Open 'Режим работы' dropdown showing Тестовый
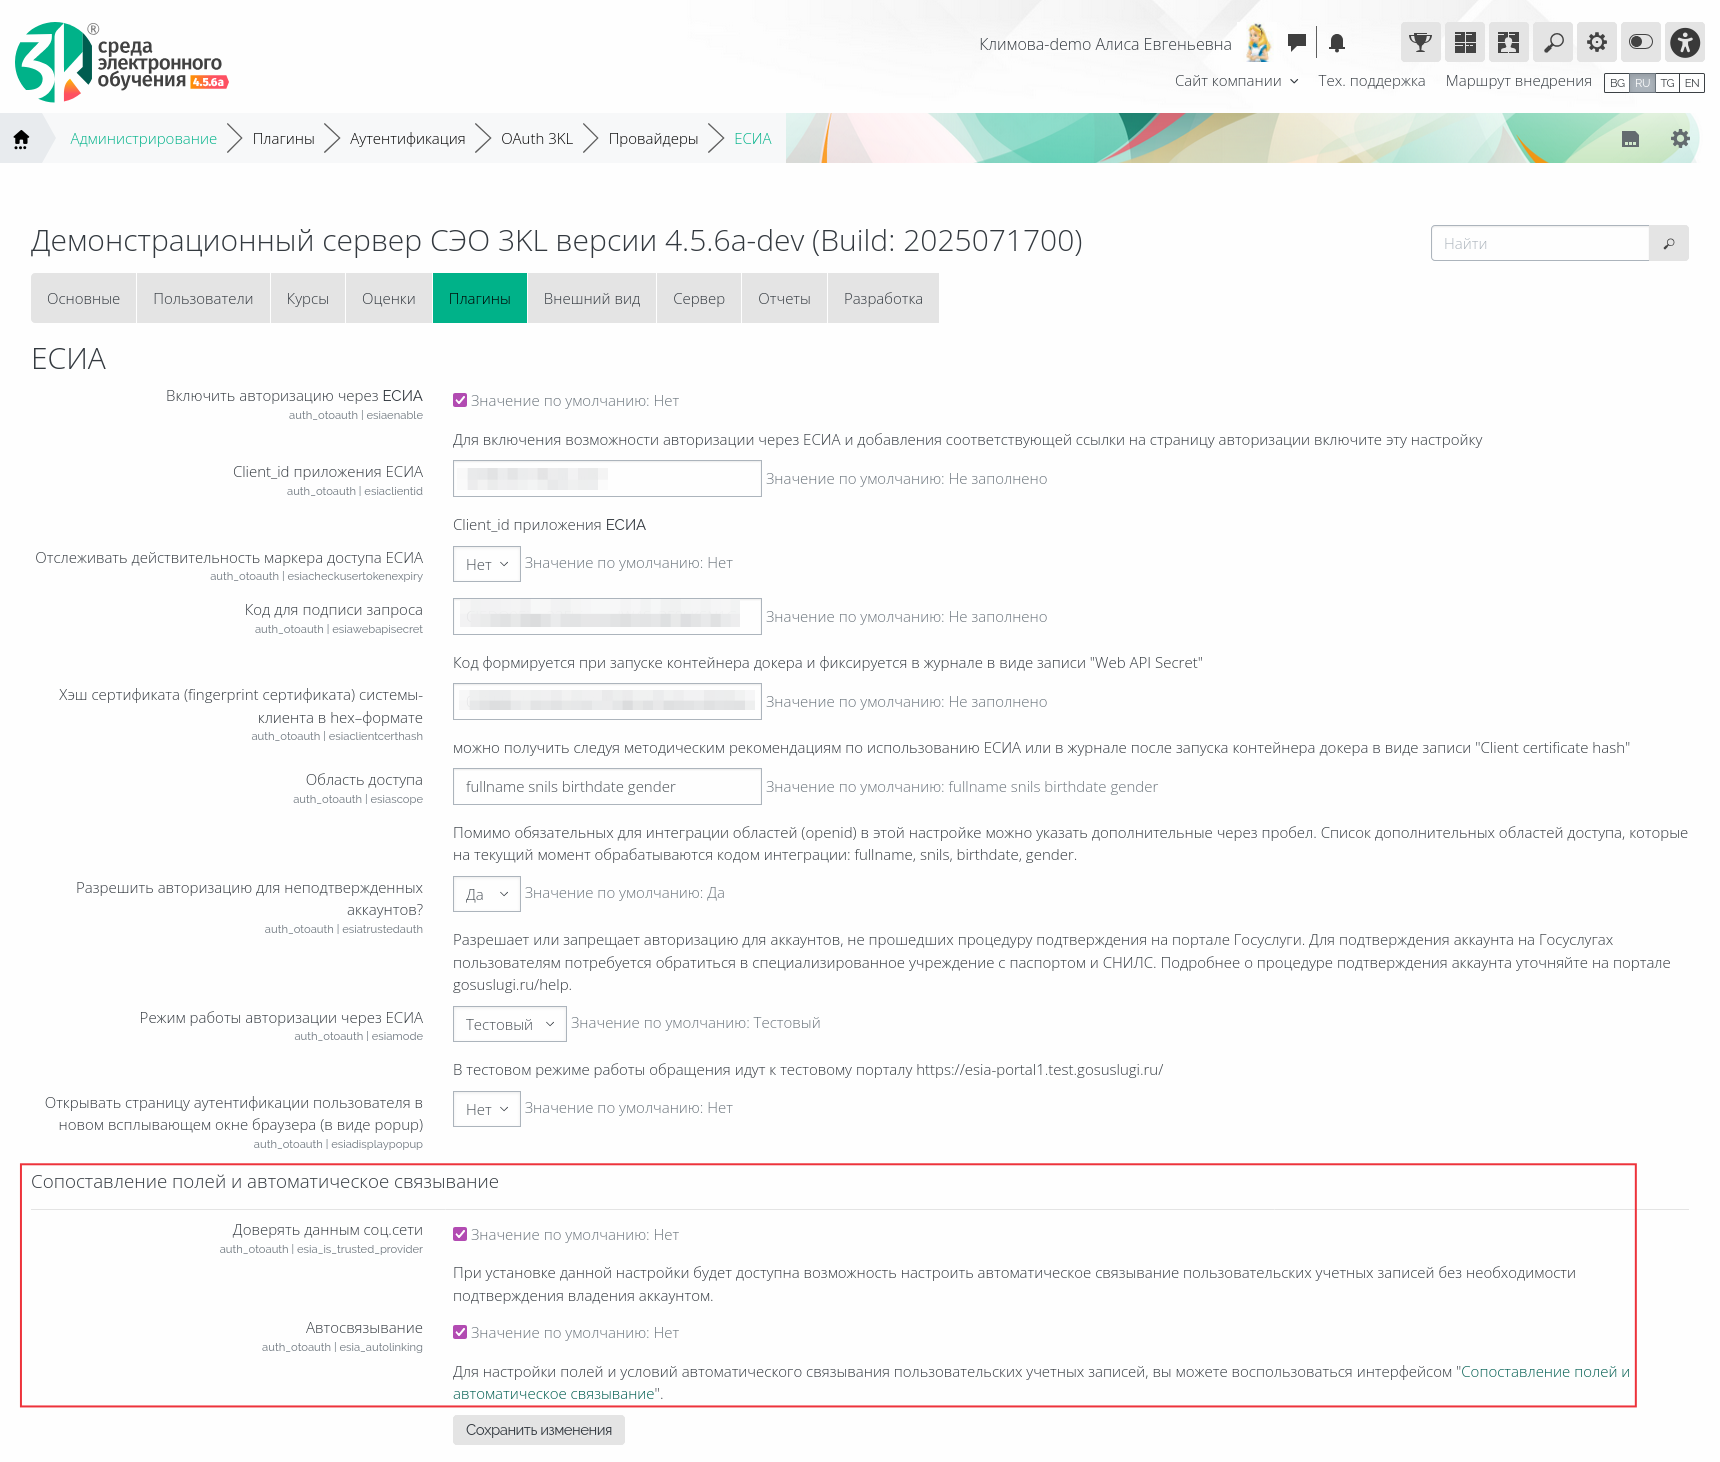Screen dimensions: 1720x1462 [509, 1024]
